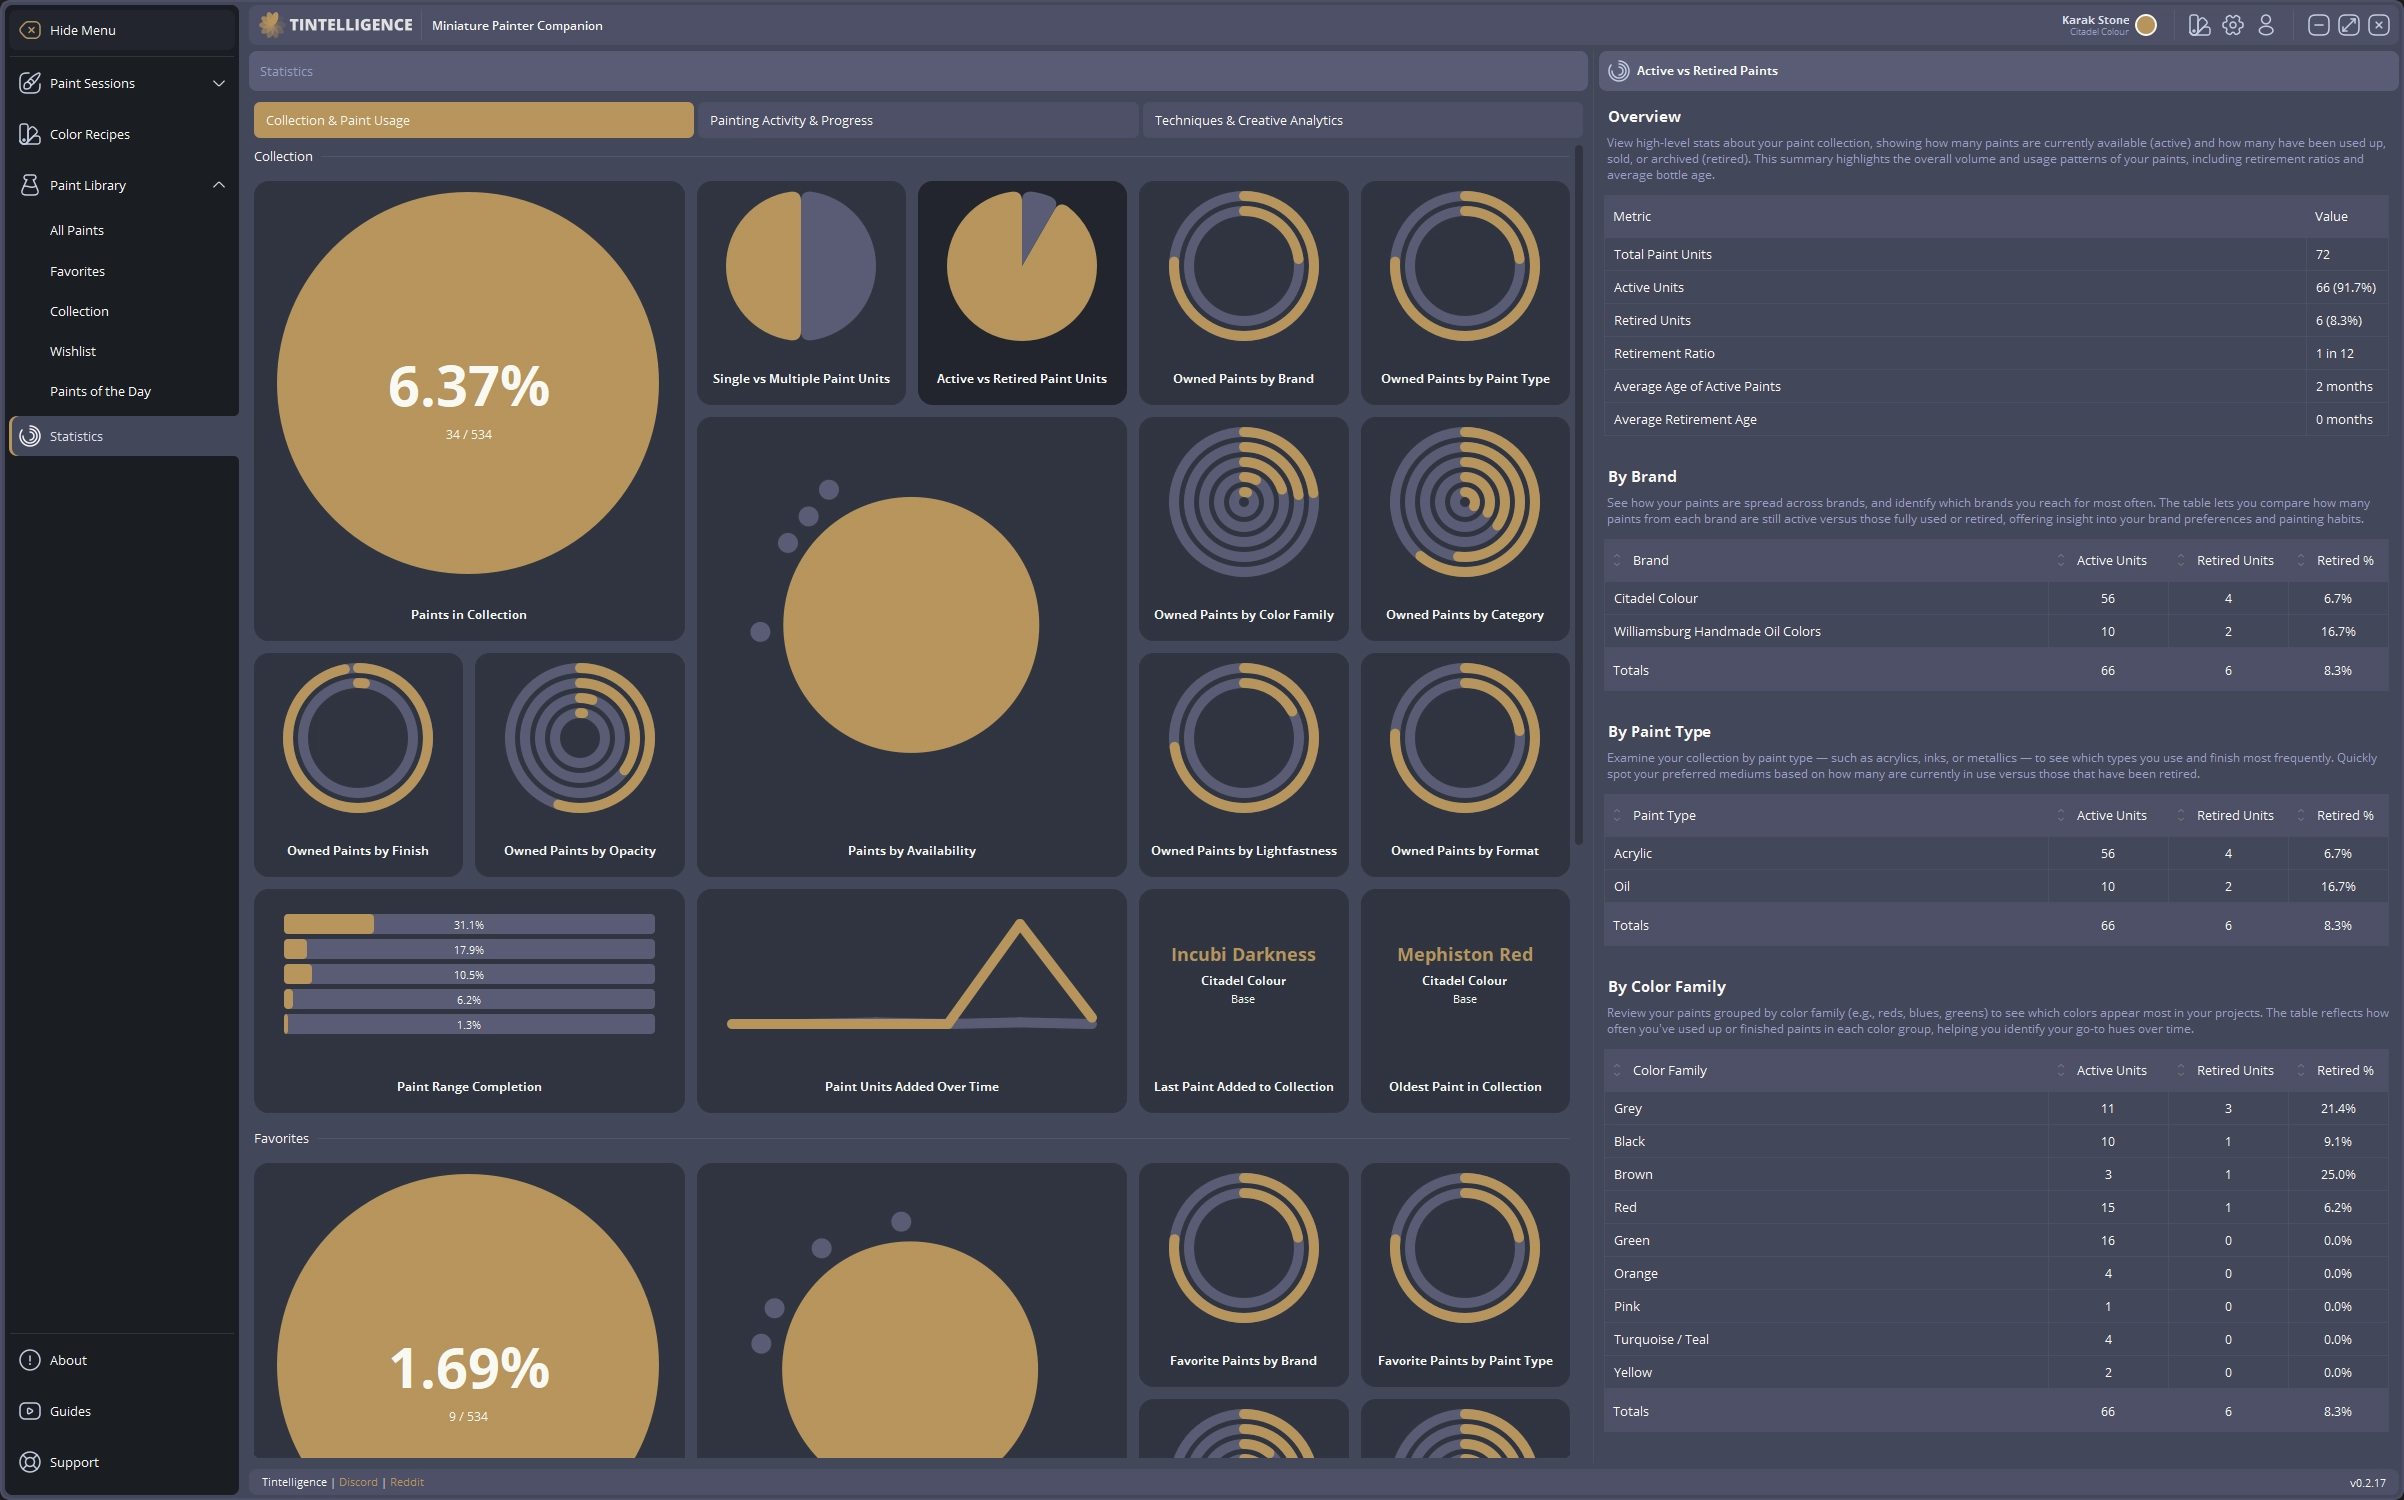Viewport: 2404px width, 1500px height.
Task: Click the color swatches palette icon in header
Action: (2198, 26)
